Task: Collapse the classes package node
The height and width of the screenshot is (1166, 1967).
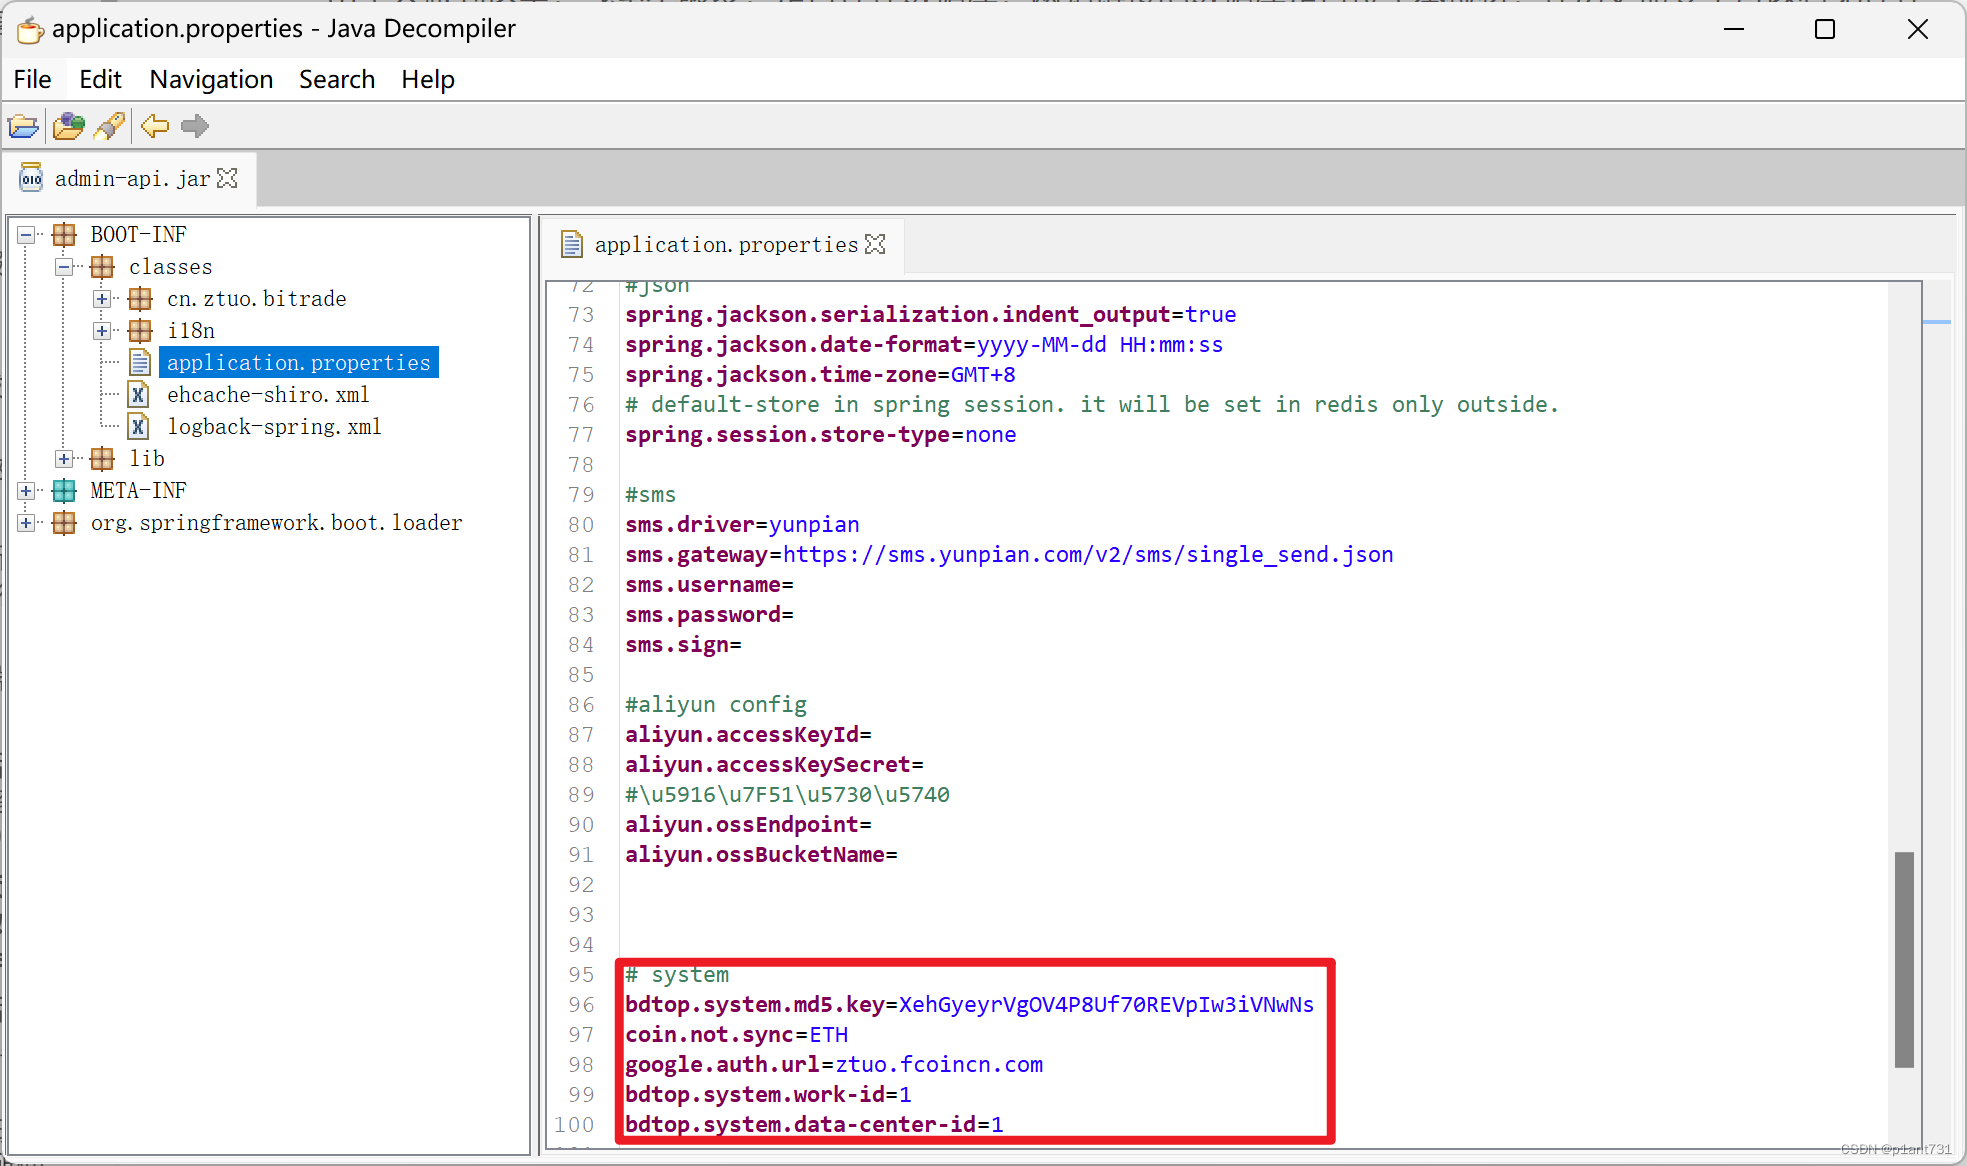Action: tap(64, 267)
